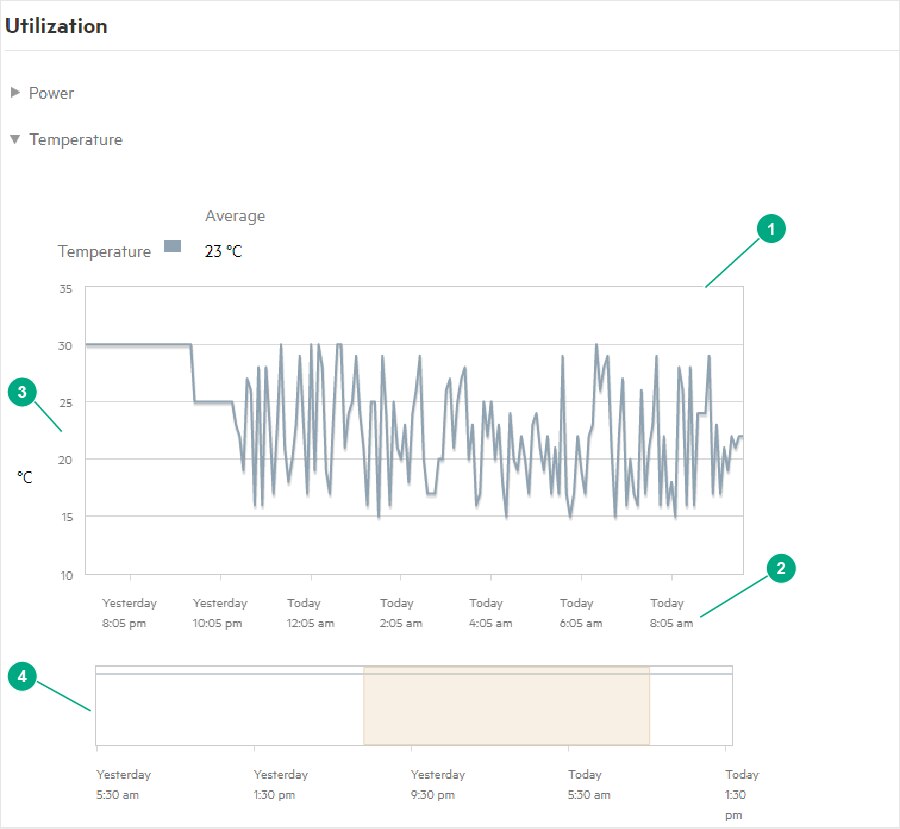Click the Average column label
The height and width of the screenshot is (829, 900).
click(x=235, y=216)
